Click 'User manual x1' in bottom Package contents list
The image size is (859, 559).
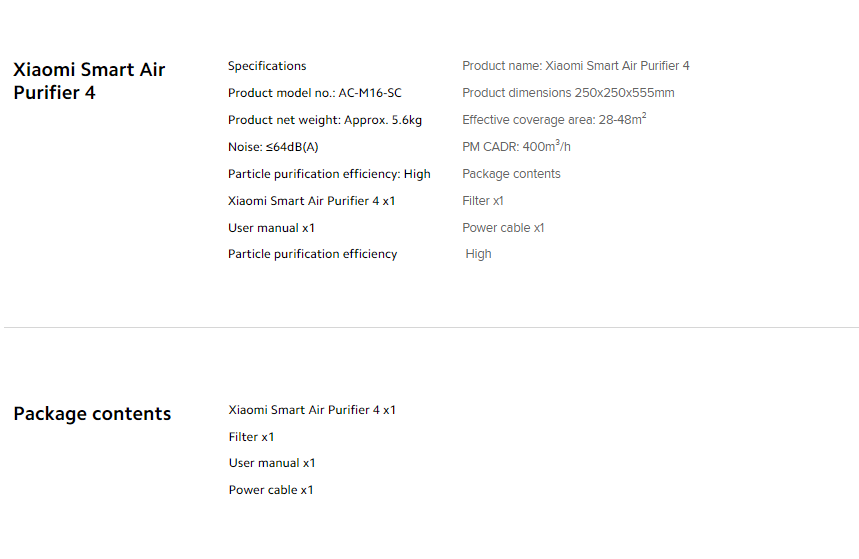(272, 463)
